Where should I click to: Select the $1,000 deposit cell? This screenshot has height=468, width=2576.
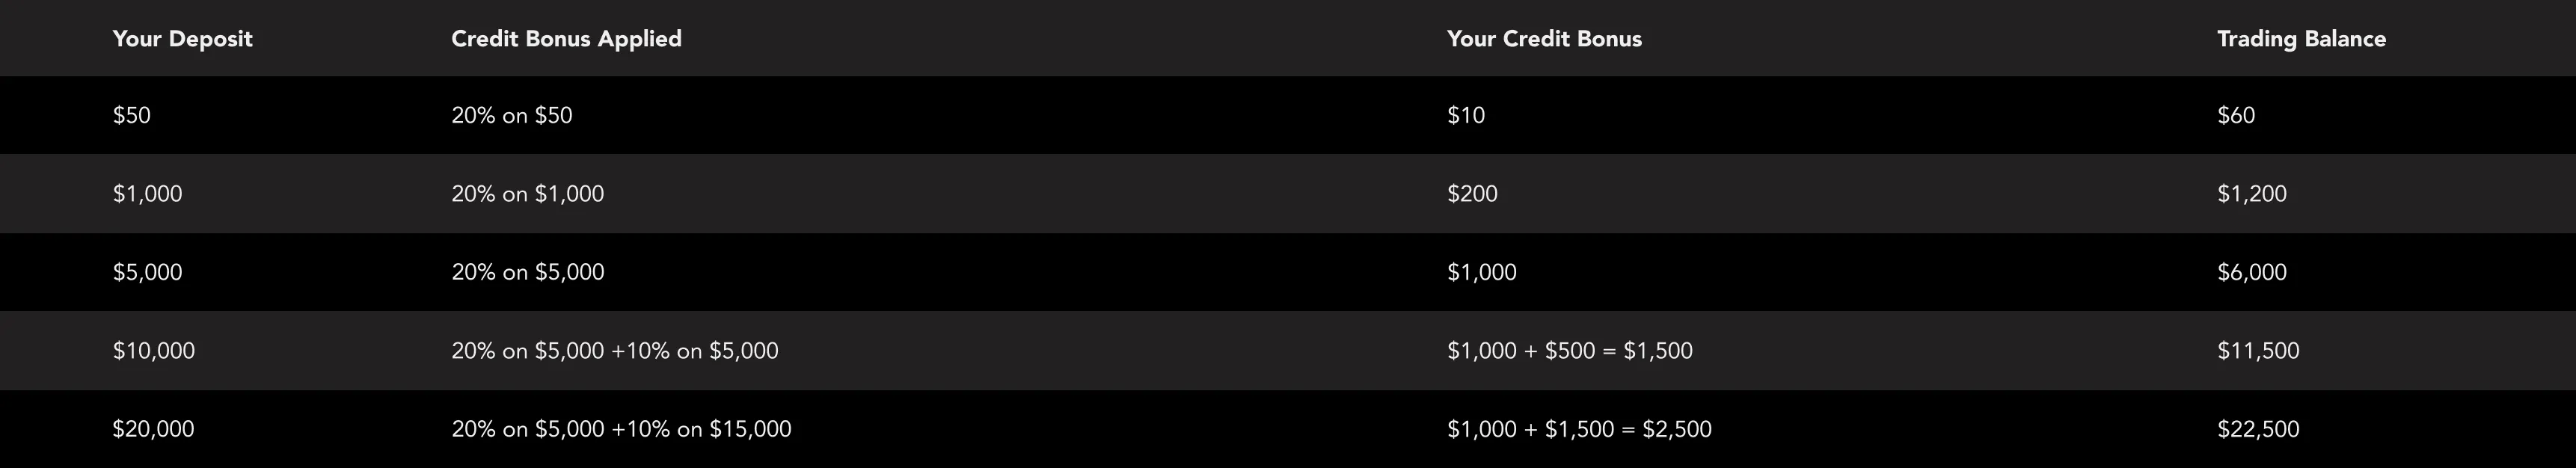point(147,194)
